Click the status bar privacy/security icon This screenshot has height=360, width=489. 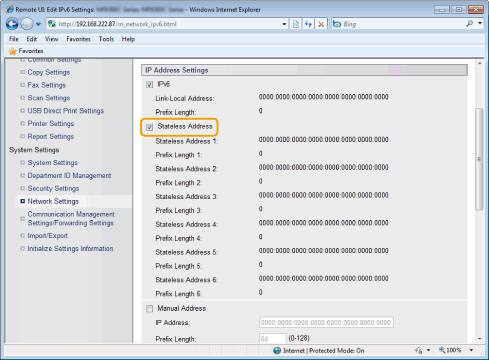pyautogui.click(x=418, y=350)
